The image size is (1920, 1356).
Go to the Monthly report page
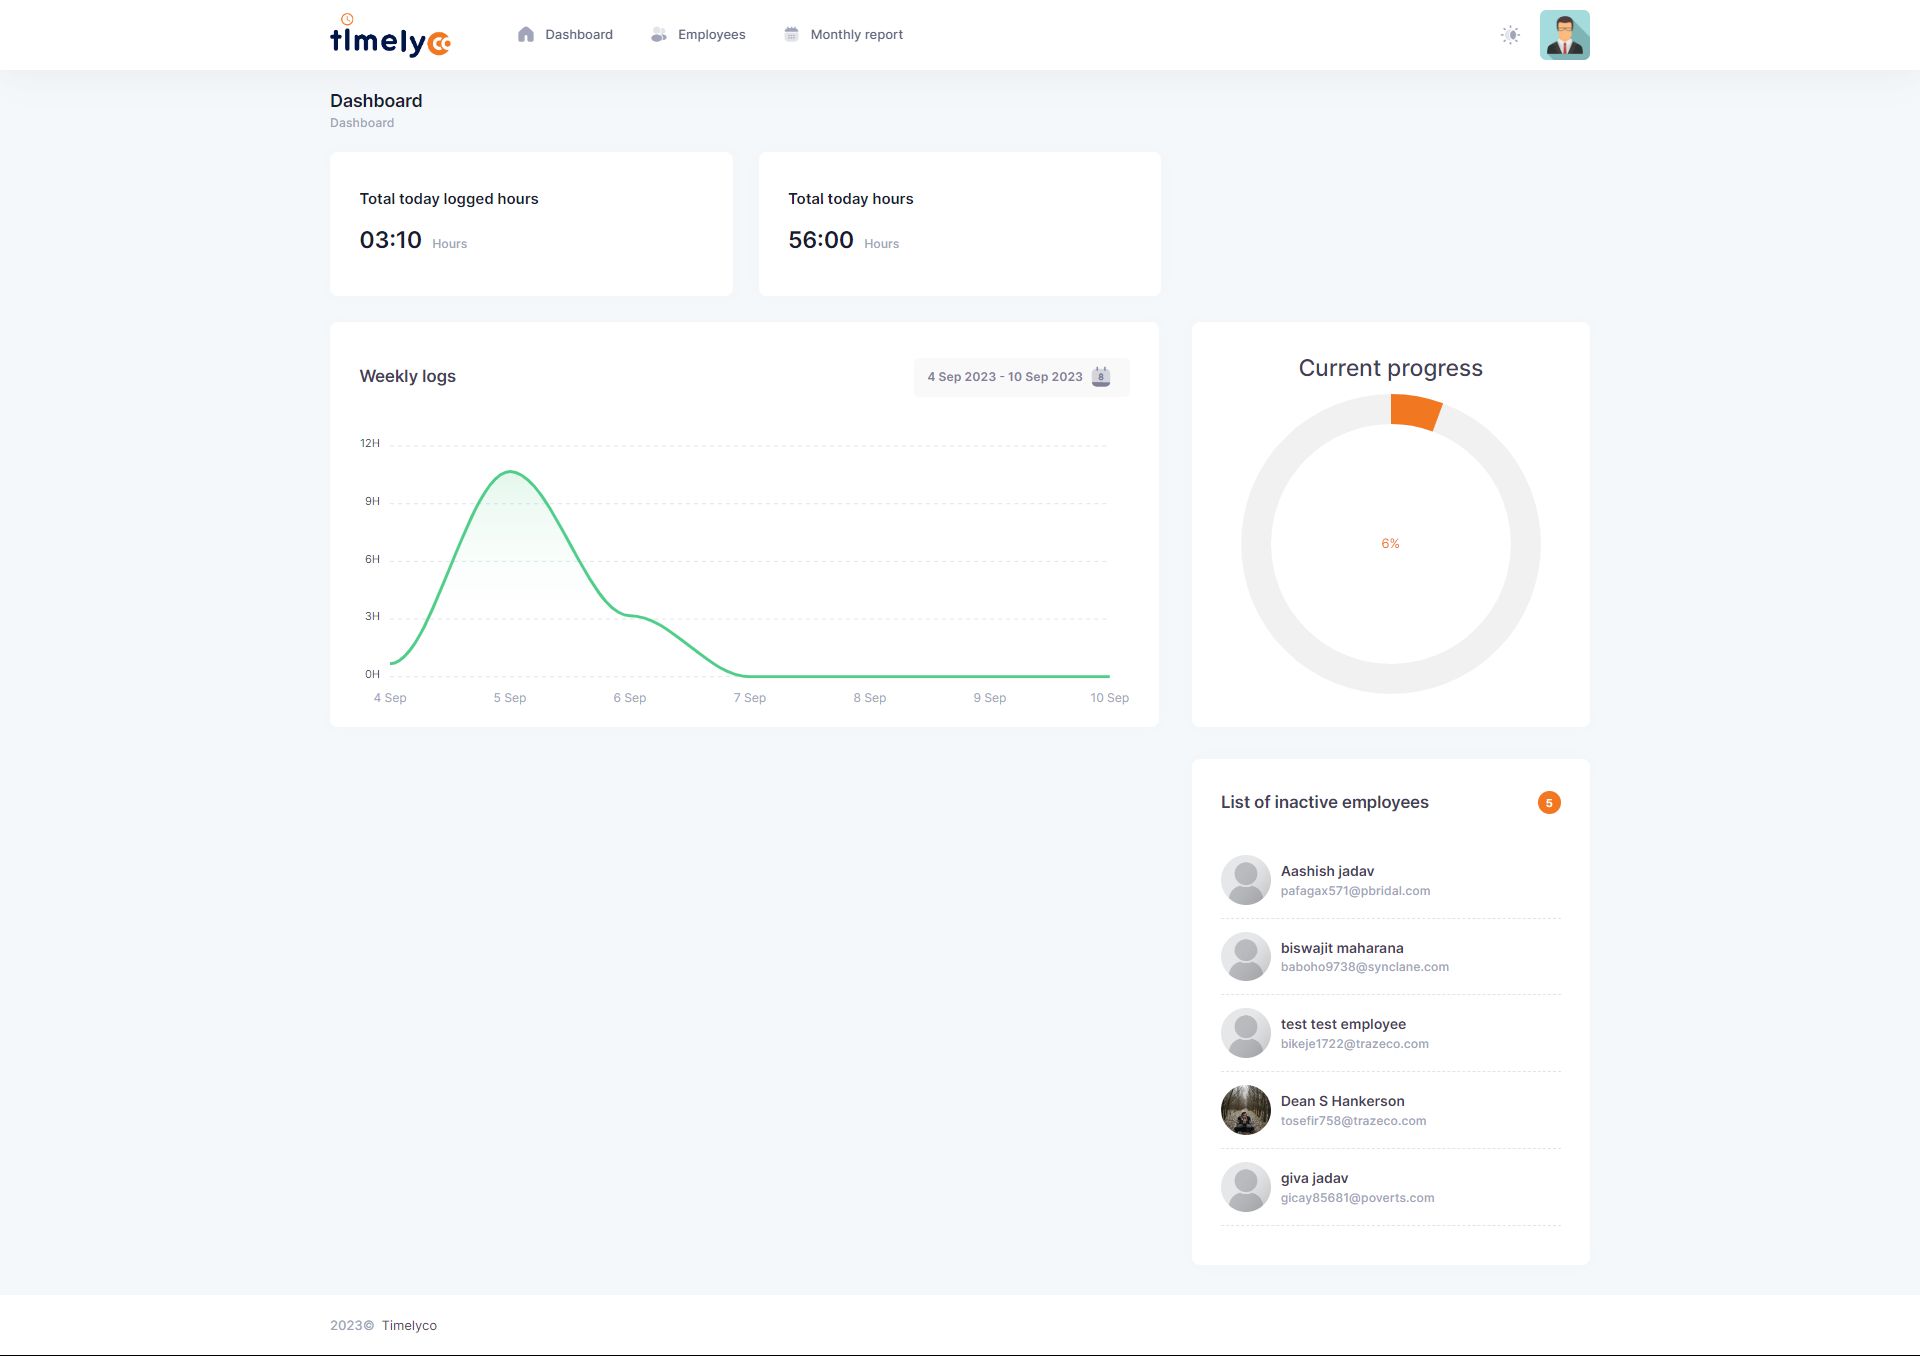pyautogui.click(x=856, y=34)
